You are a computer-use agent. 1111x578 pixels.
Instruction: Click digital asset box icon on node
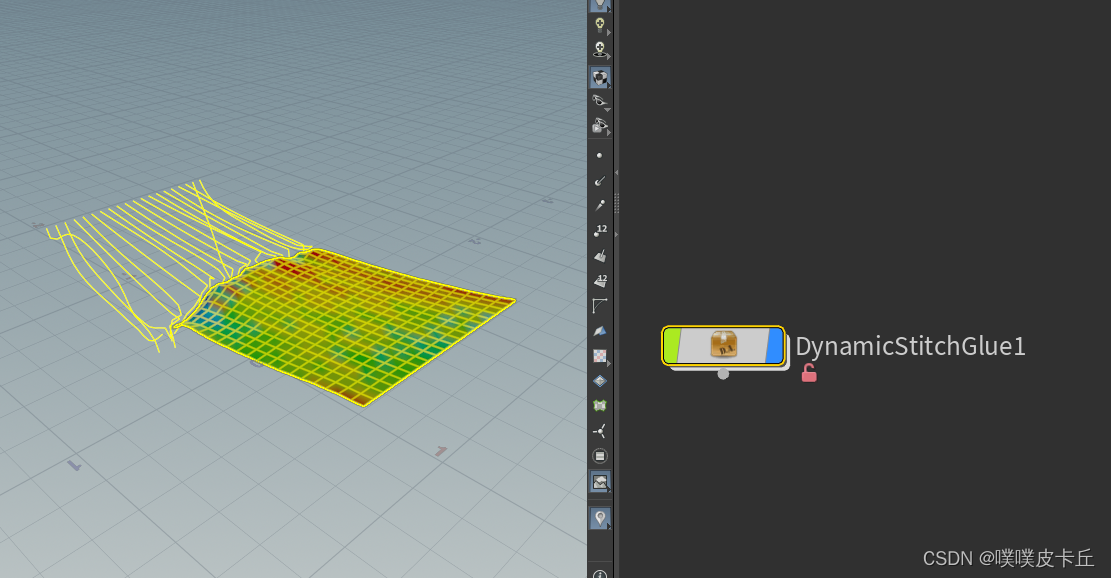tap(723, 344)
